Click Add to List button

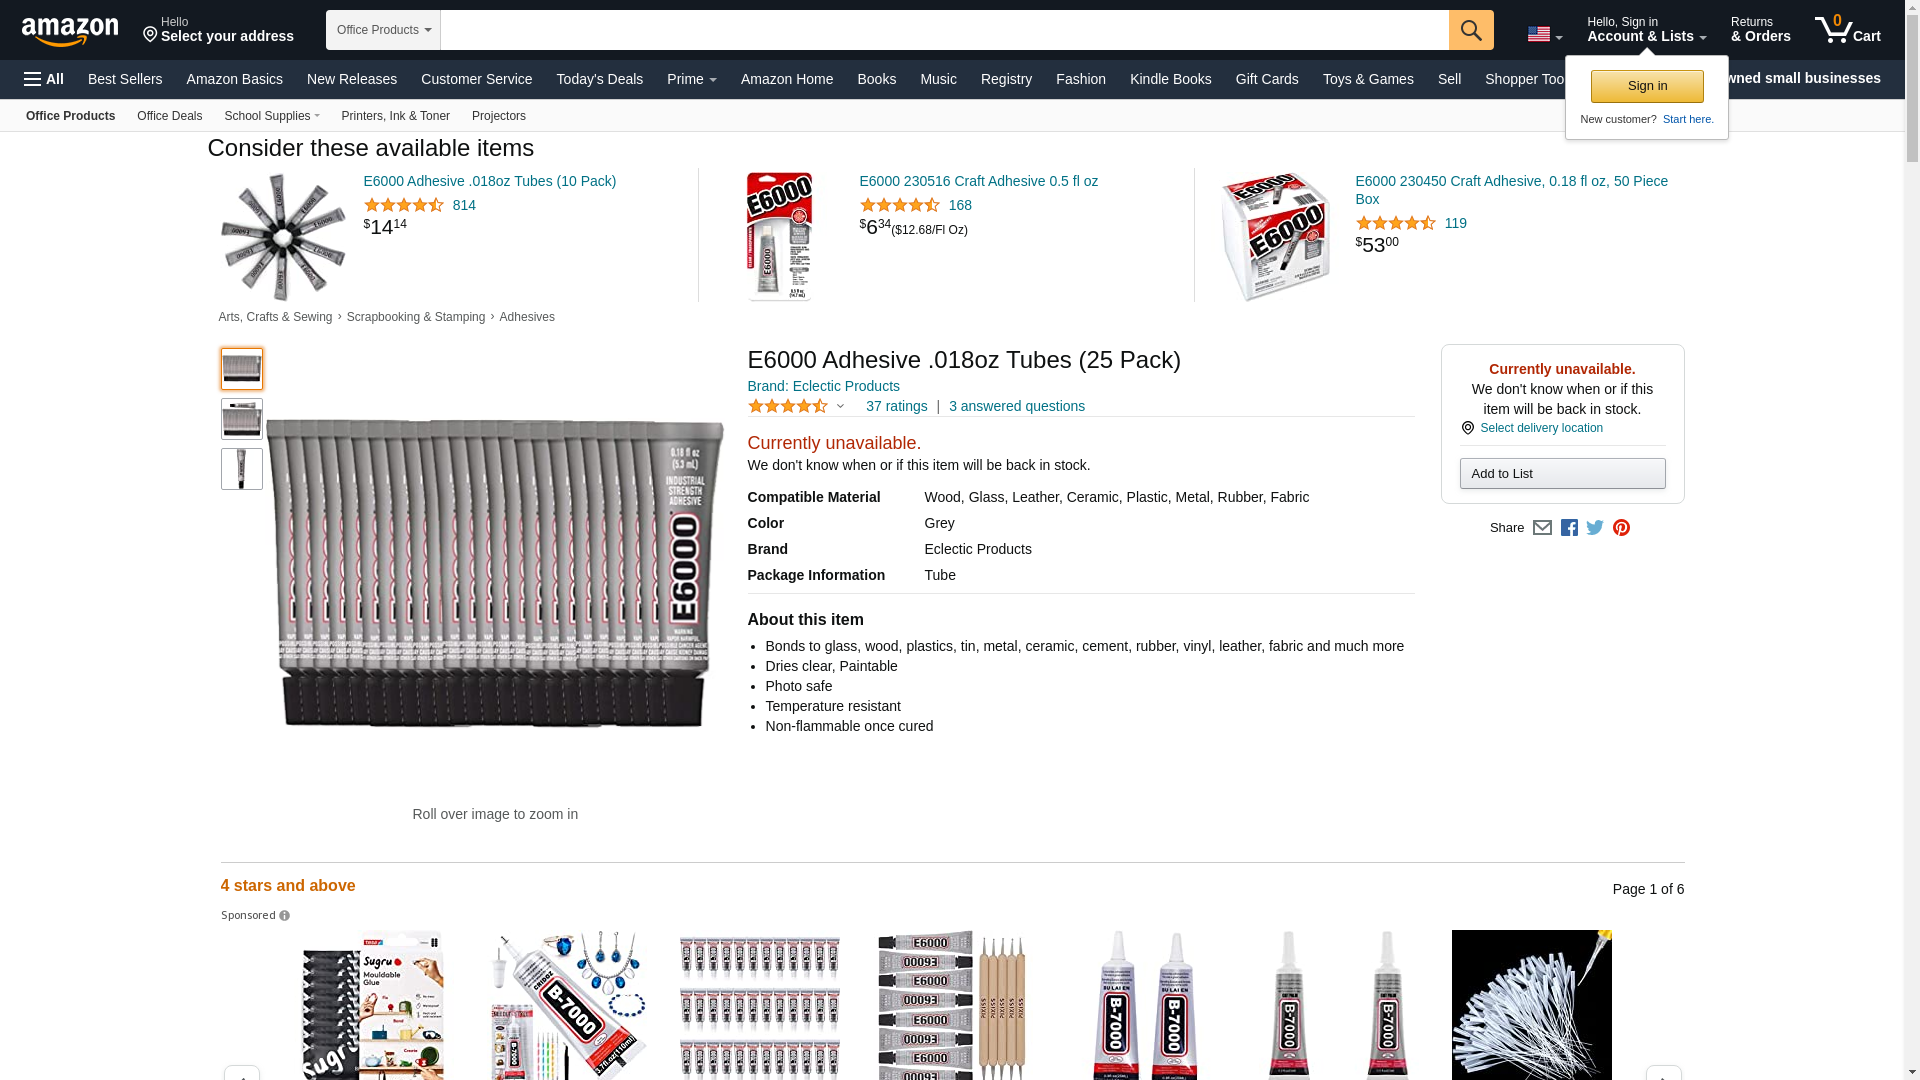click(x=1562, y=474)
